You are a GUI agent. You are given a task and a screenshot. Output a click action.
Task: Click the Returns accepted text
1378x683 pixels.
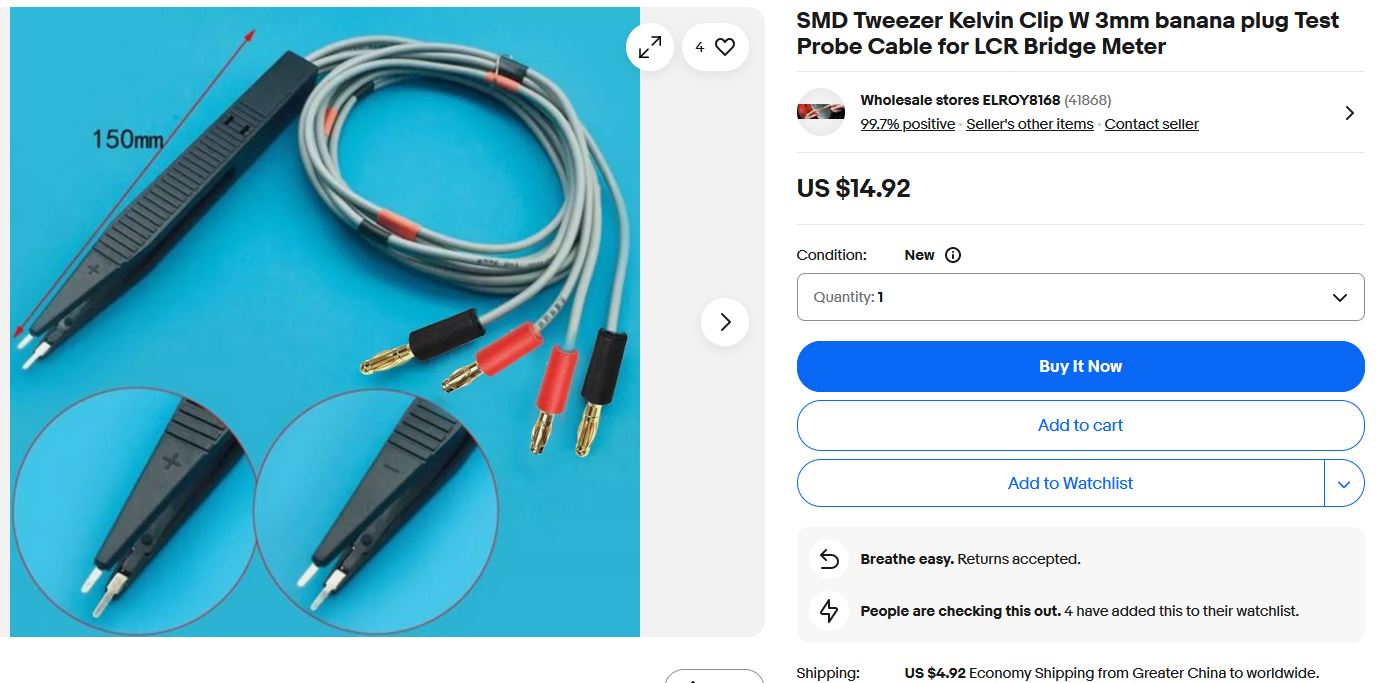coord(1018,559)
